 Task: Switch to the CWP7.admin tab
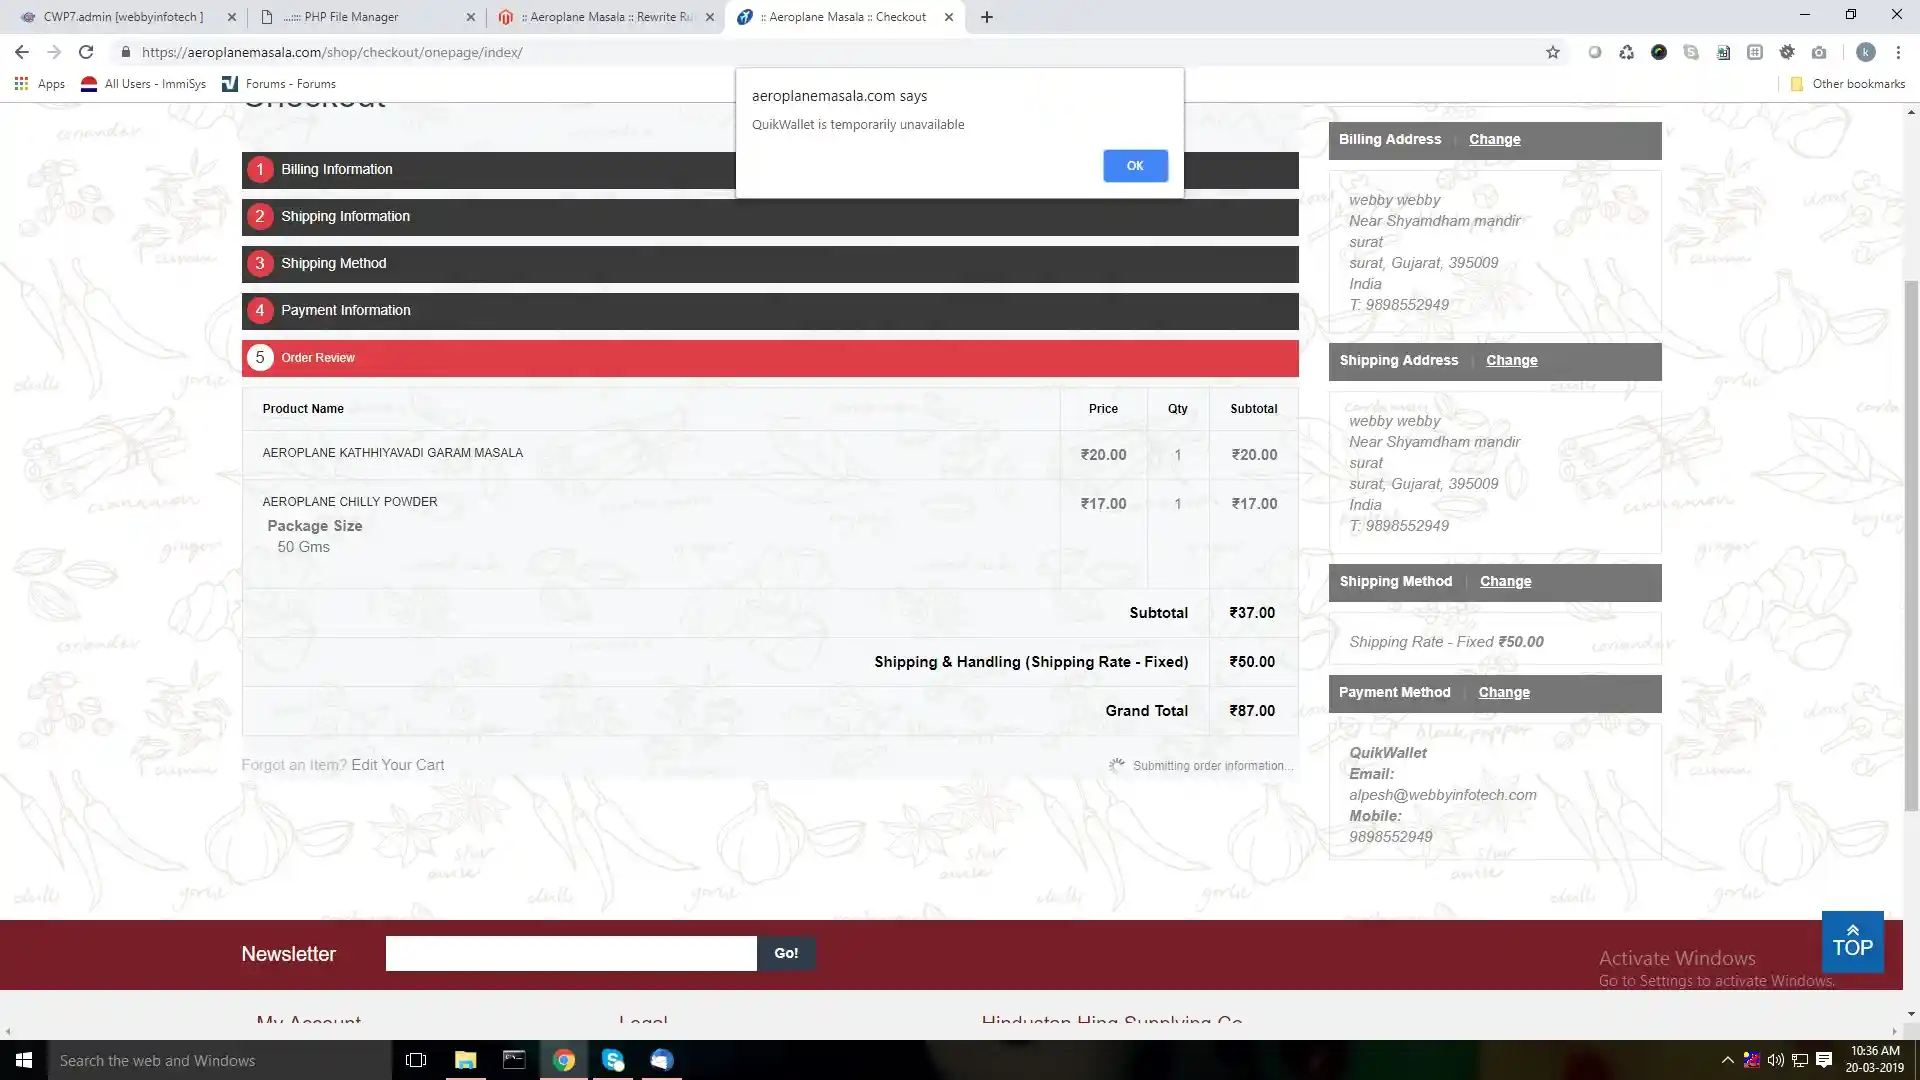[x=123, y=17]
